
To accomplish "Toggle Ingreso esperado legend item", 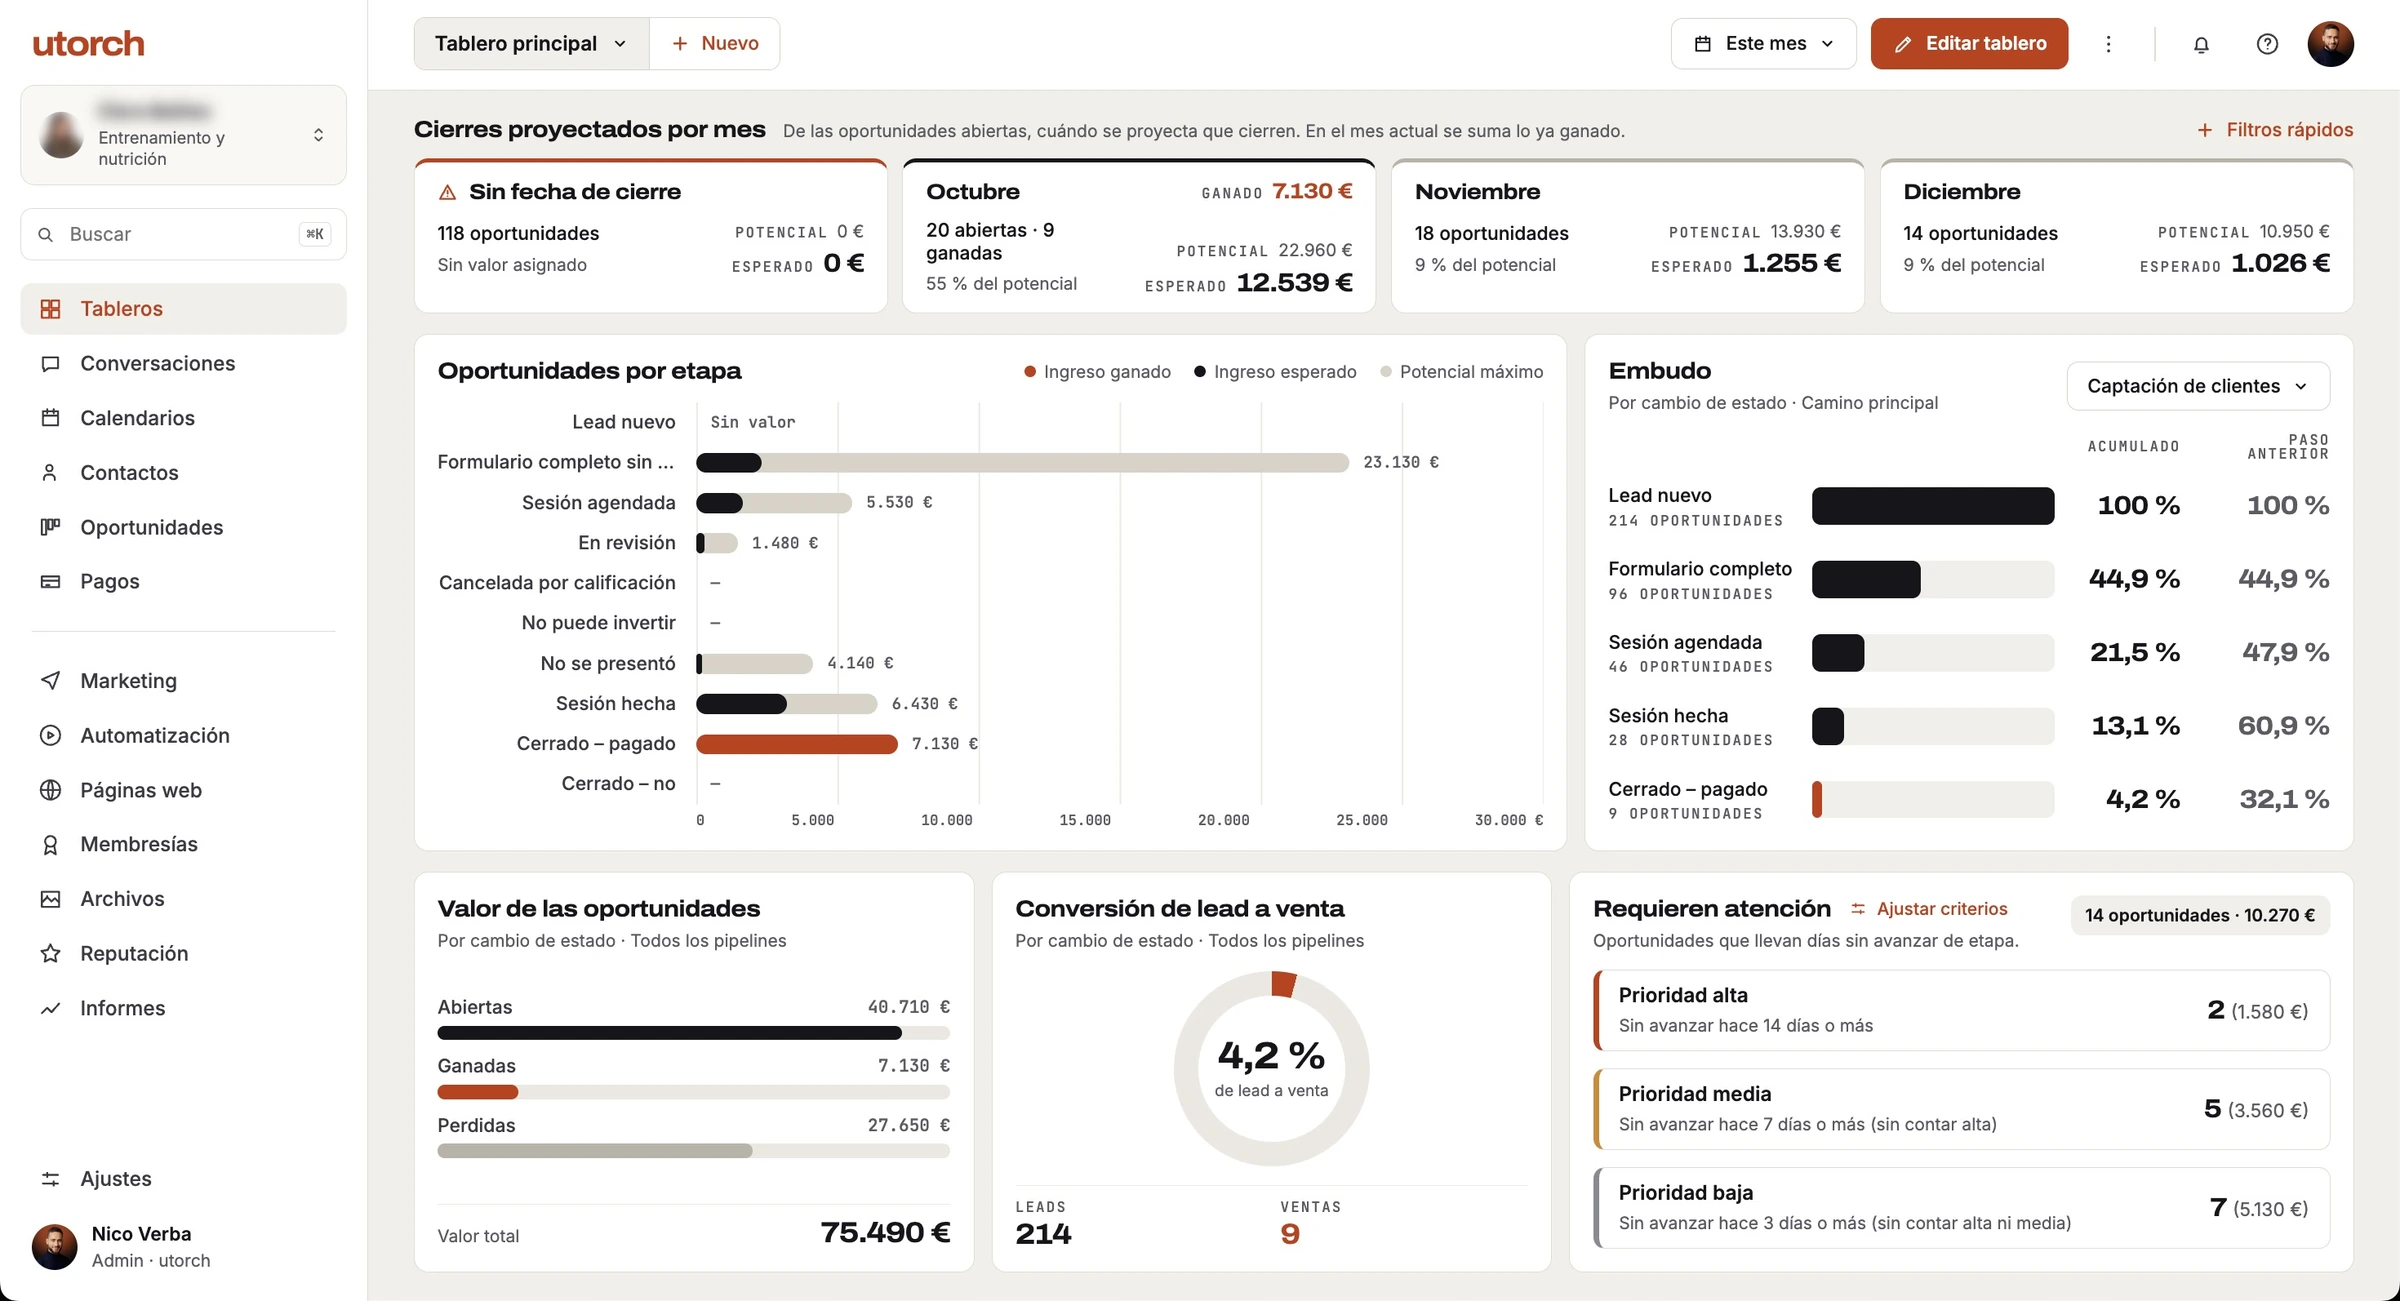I will tap(1275, 372).
